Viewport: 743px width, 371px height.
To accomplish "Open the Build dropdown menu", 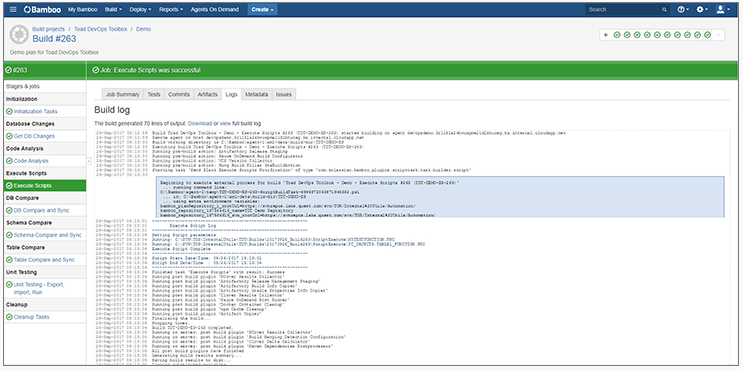I will [x=113, y=9].
